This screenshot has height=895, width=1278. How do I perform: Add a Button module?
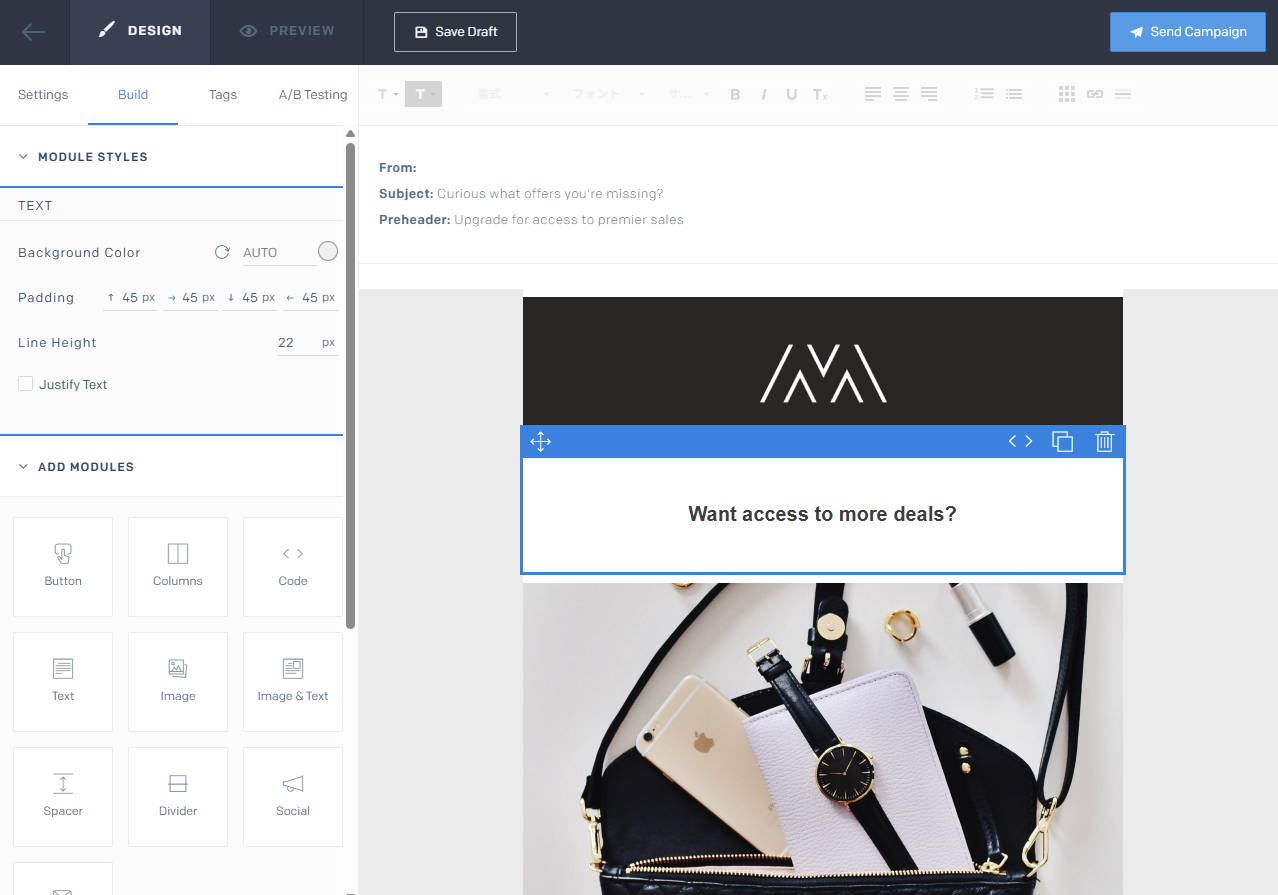point(63,567)
